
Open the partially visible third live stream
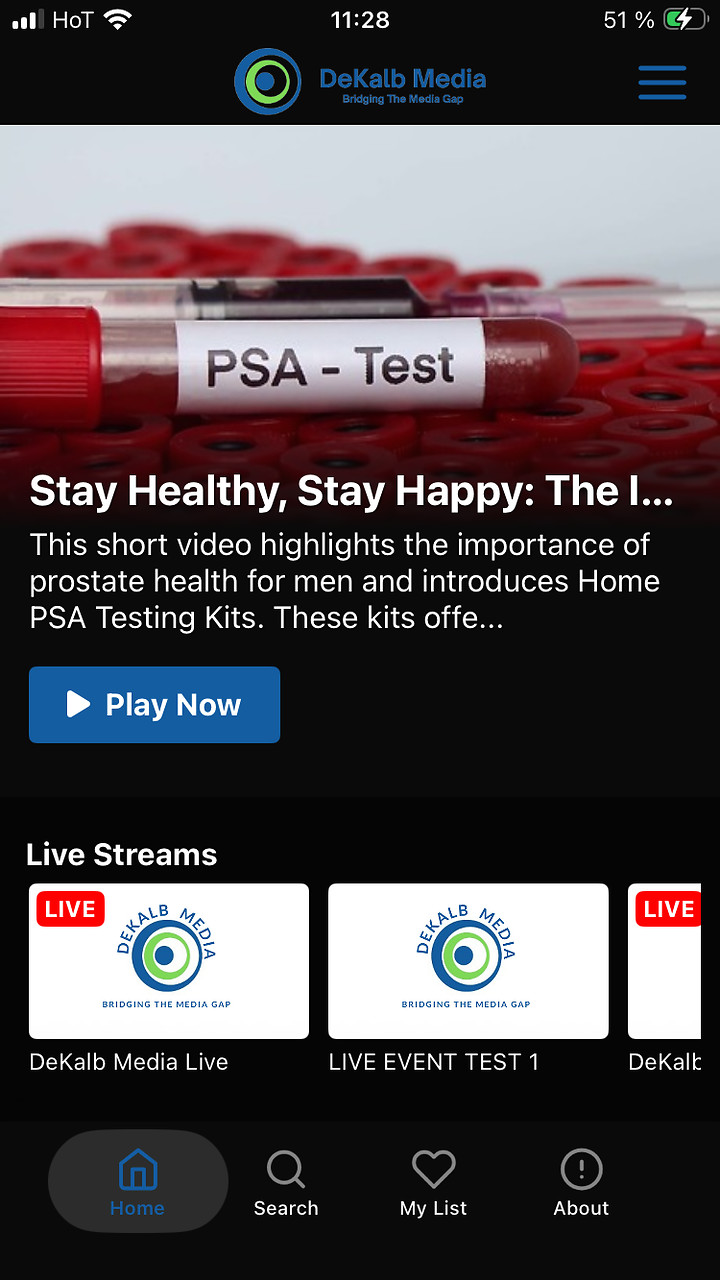coord(664,961)
